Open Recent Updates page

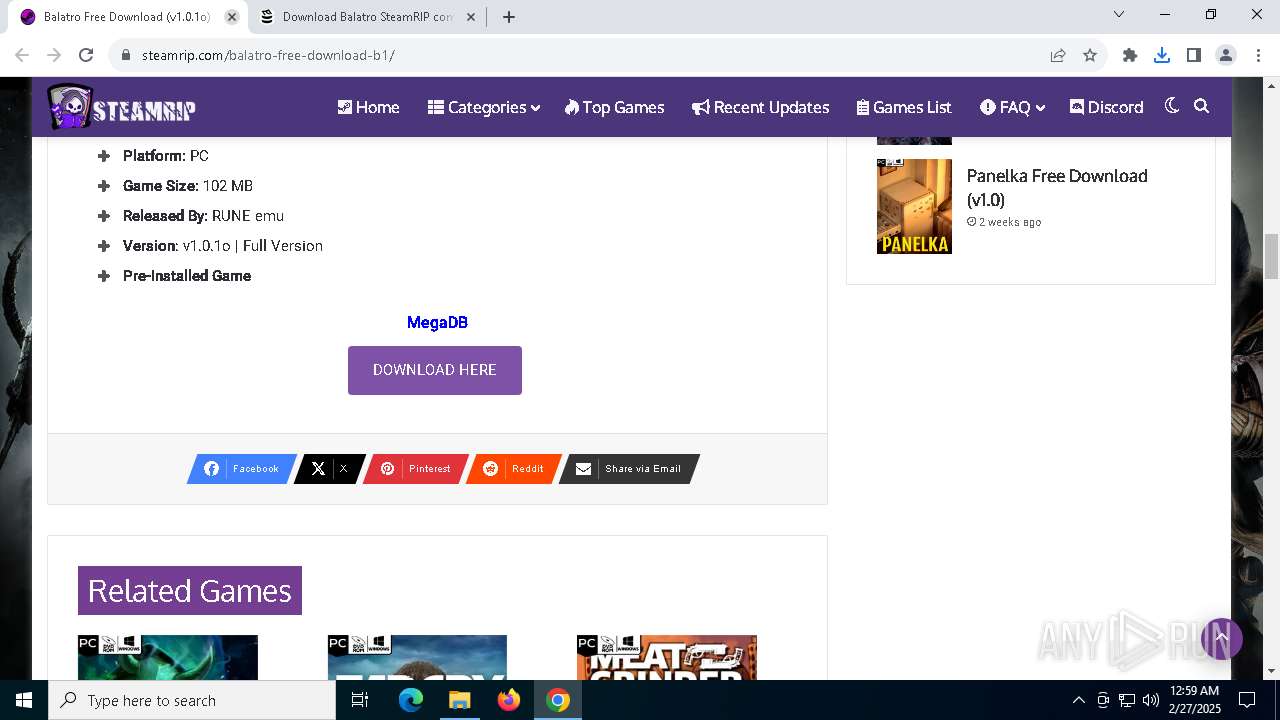[760, 107]
